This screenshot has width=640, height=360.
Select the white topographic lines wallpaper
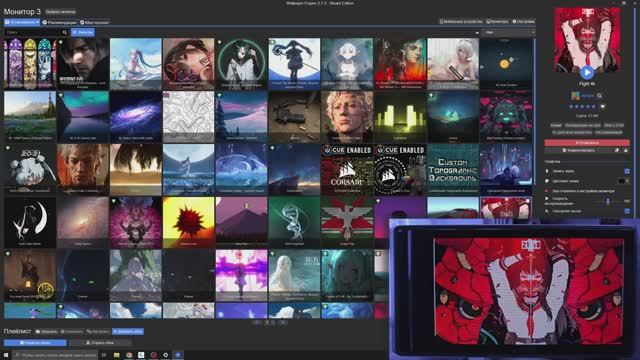[188, 116]
